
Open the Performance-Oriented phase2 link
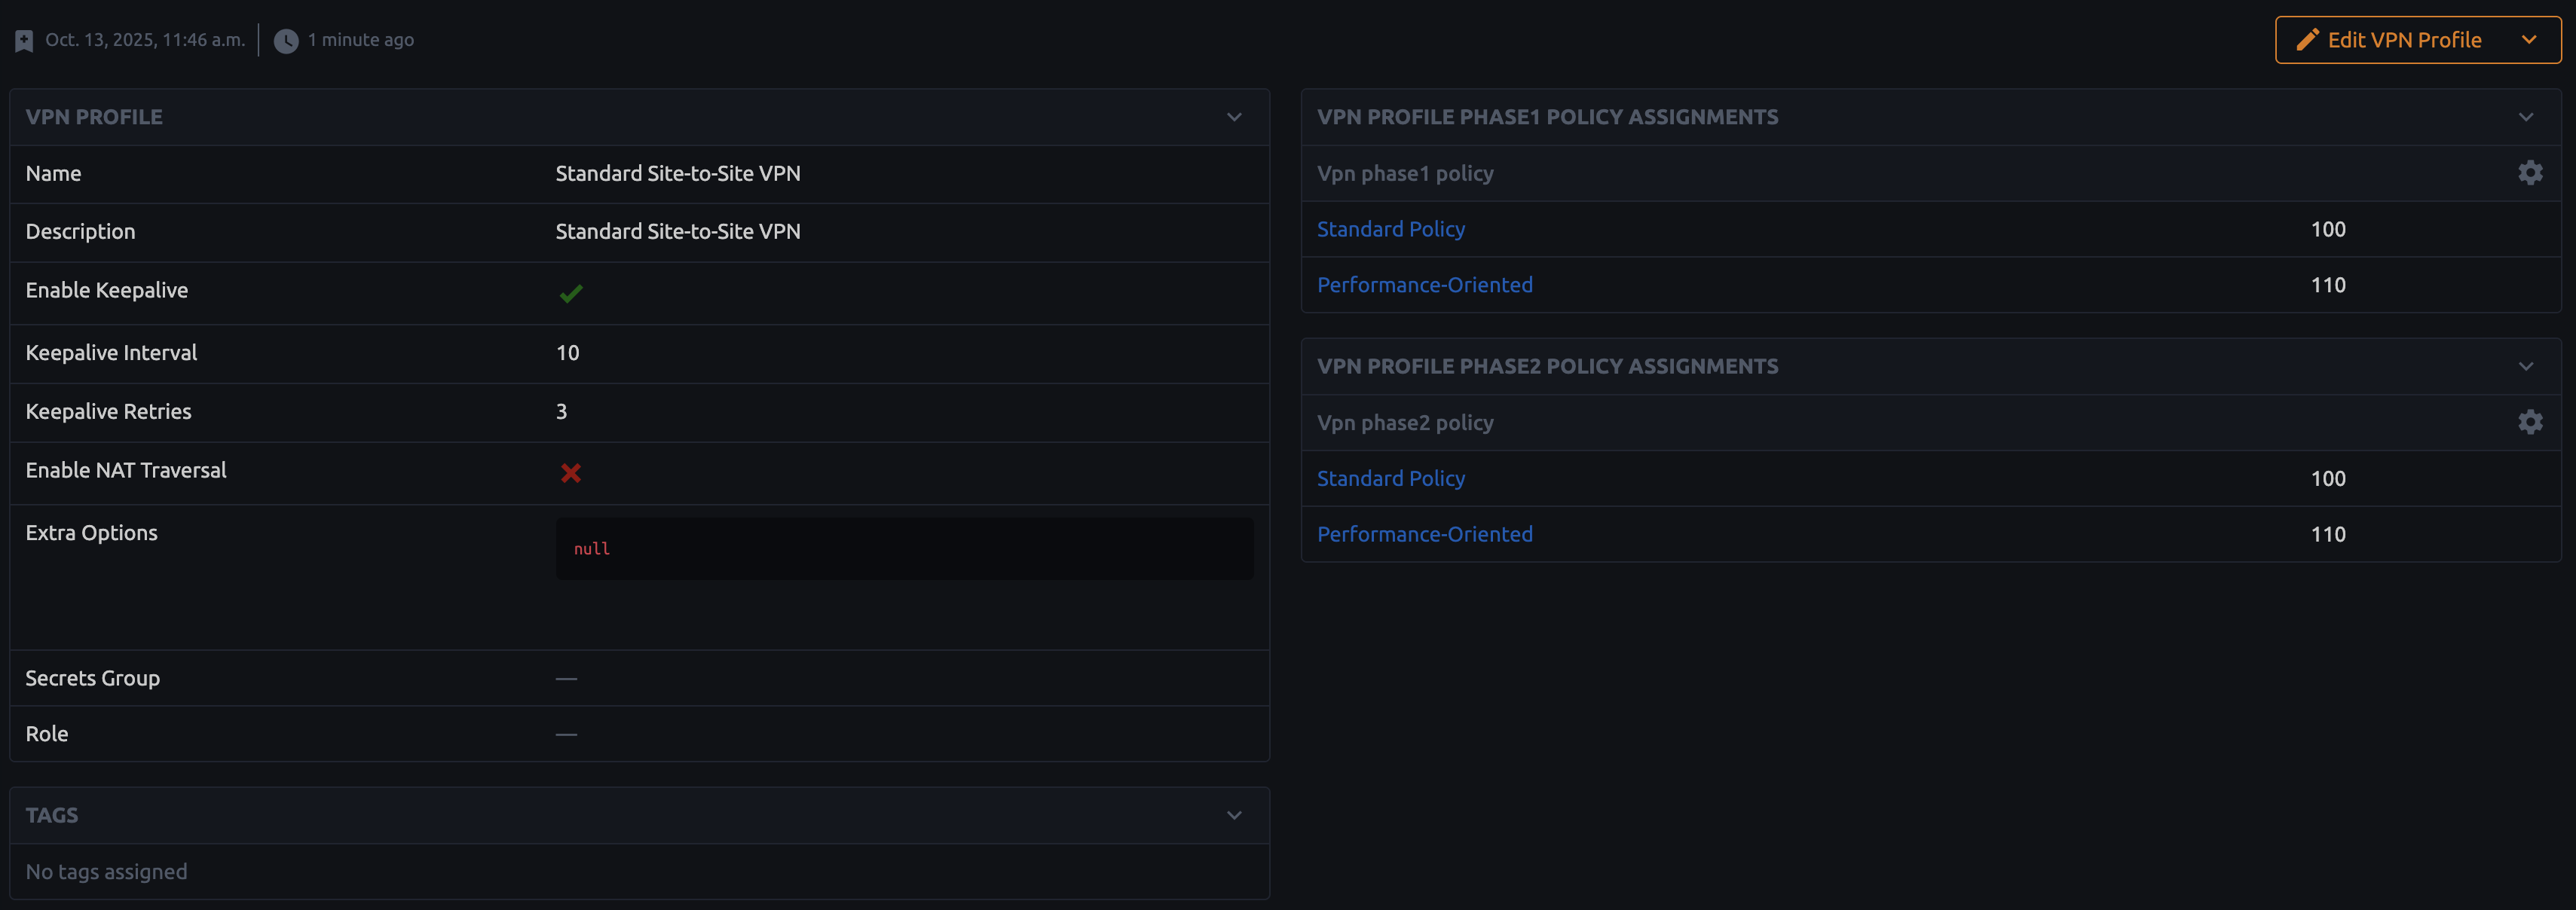(1424, 533)
